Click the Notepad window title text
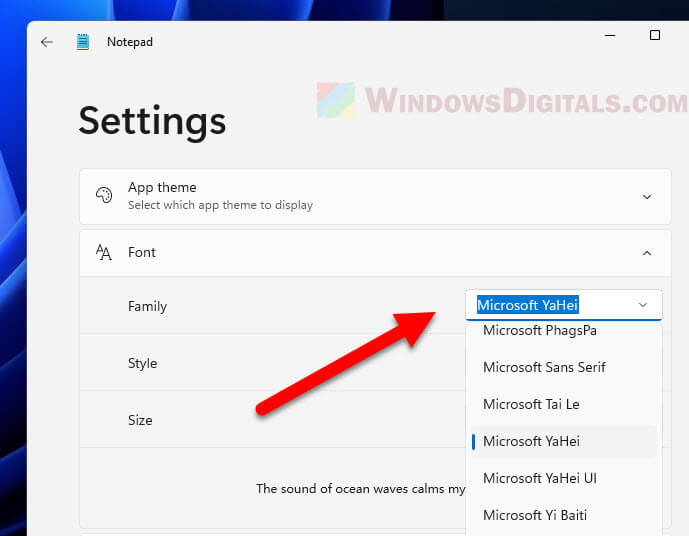 click(x=130, y=42)
